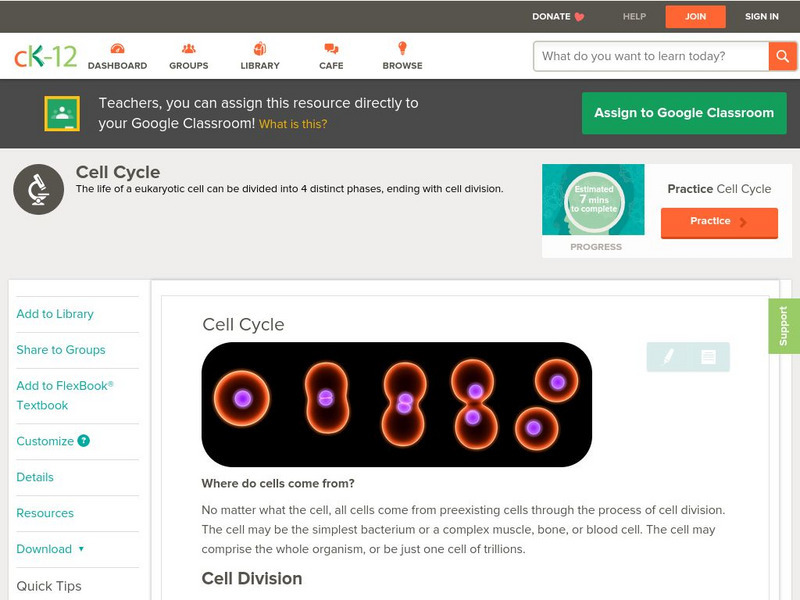Click the orange search magnifier button
Screen dimensions: 800x600
782,56
